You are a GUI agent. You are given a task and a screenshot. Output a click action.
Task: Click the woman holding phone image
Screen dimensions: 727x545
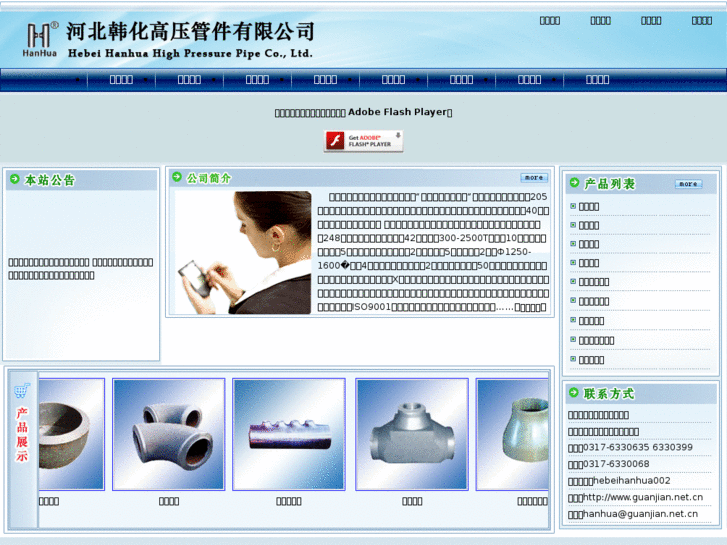[242, 253]
